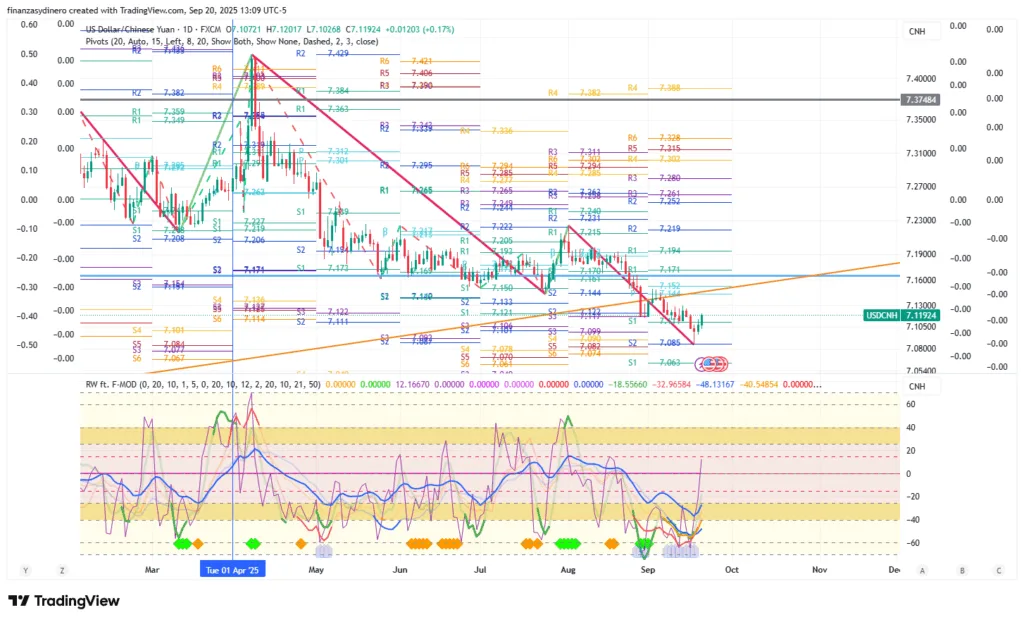The width and height of the screenshot is (1024, 622).
Task: Click the Mar label on time axis
Action: coord(152,570)
